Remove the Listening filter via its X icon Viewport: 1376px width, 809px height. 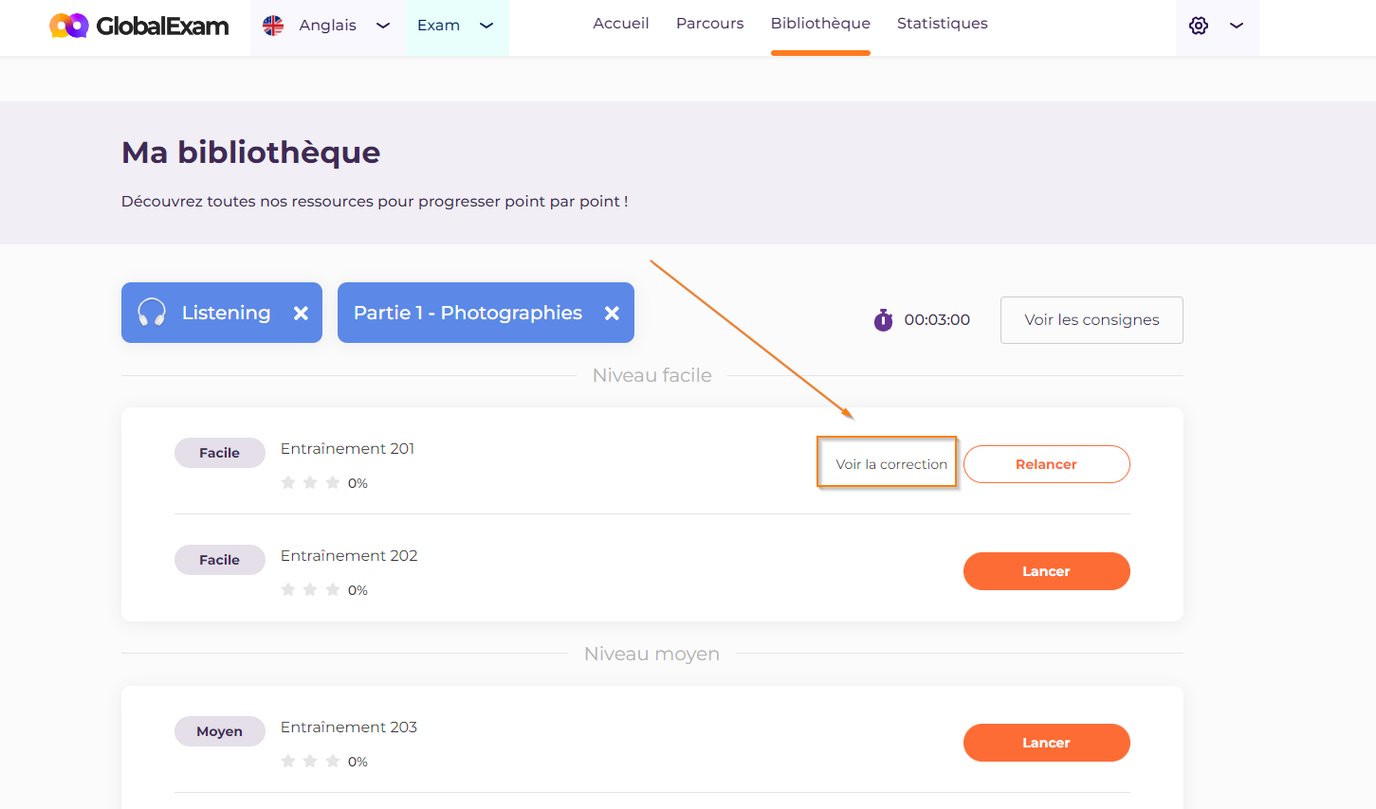point(302,312)
